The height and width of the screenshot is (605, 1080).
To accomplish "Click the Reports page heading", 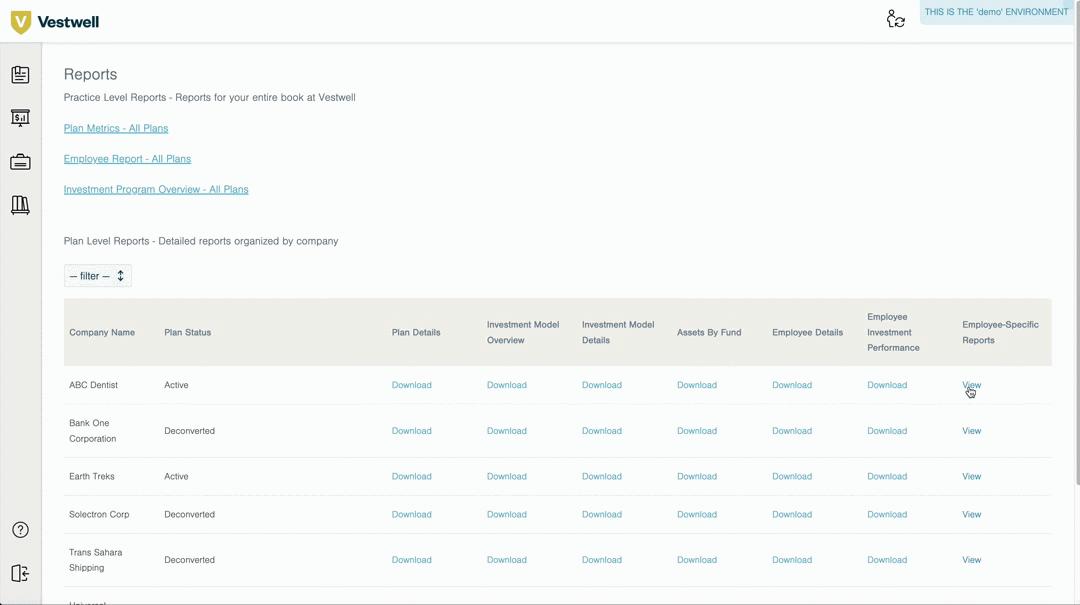I will [90, 74].
